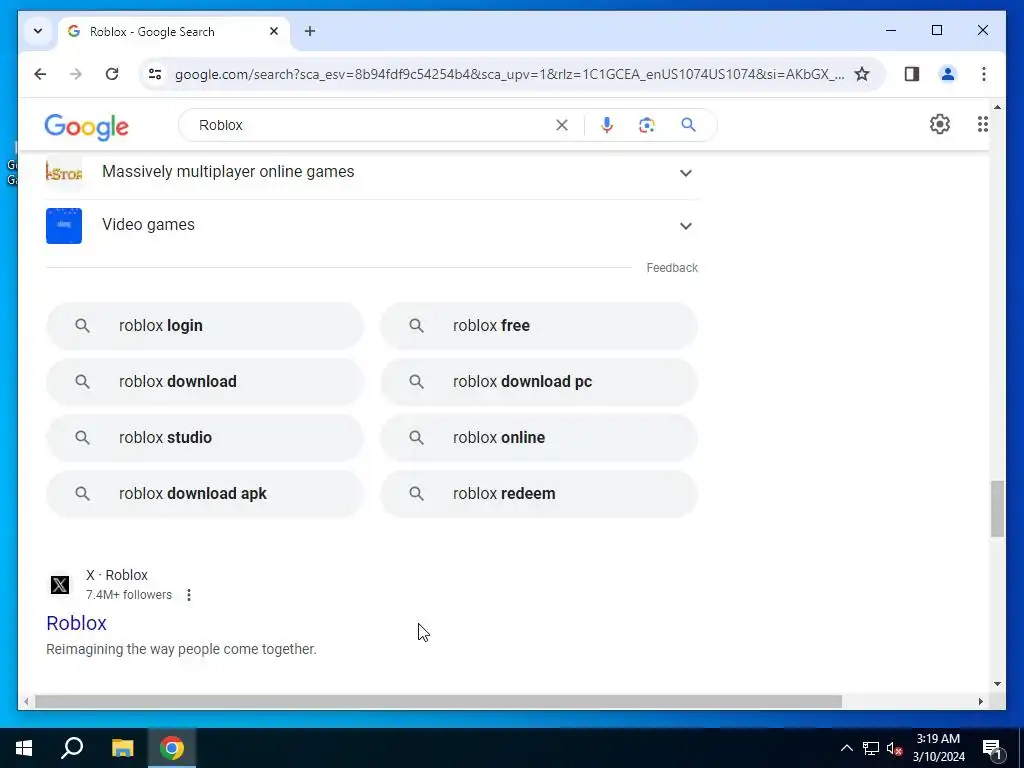The height and width of the screenshot is (768, 1024).
Task: Open the Google apps grid
Action: pyautogui.click(x=982, y=124)
